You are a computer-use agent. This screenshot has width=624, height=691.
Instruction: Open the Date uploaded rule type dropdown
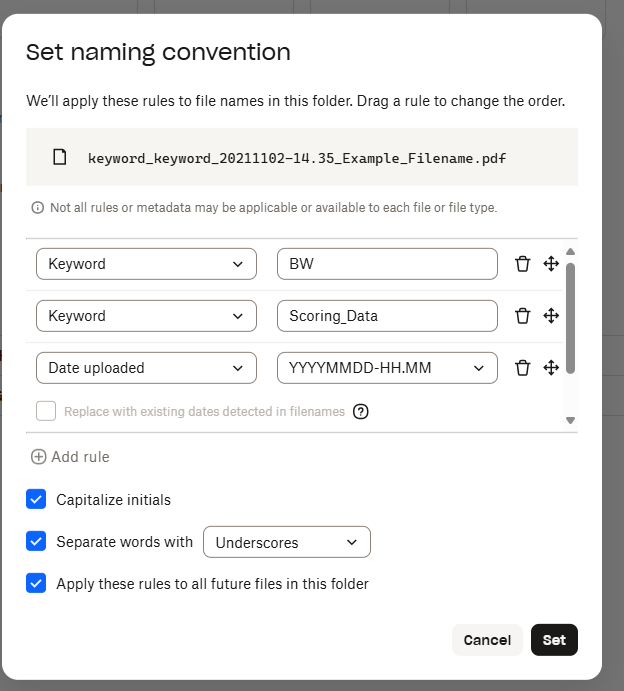point(146,368)
